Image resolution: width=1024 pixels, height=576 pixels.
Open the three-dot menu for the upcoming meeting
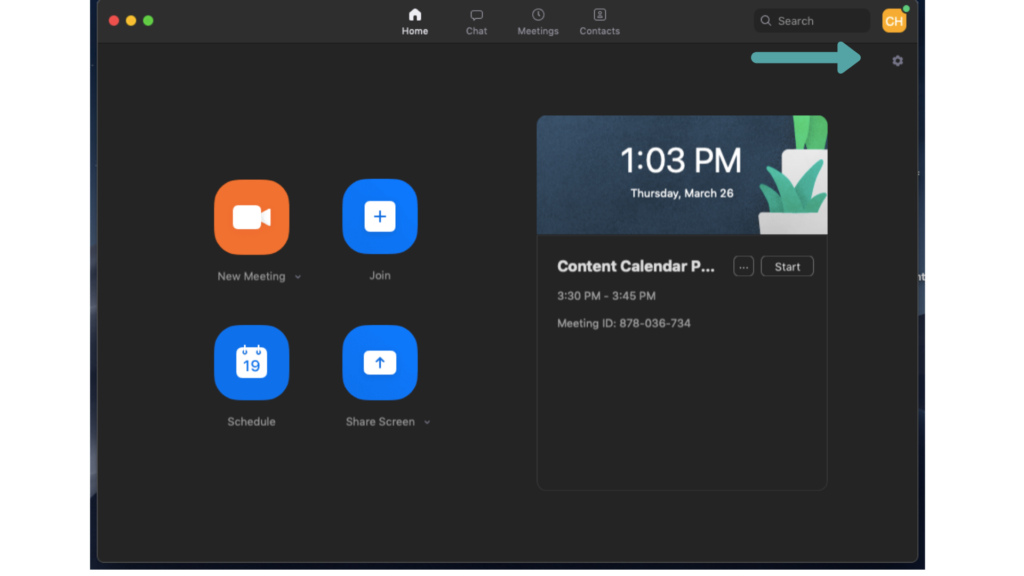click(743, 266)
